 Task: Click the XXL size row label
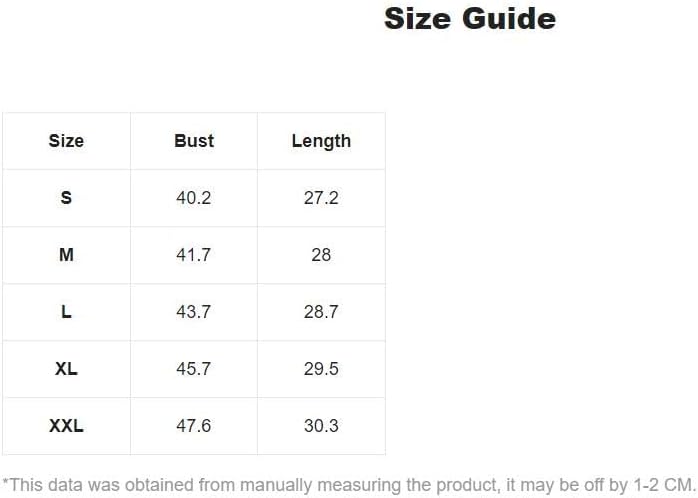66,426
